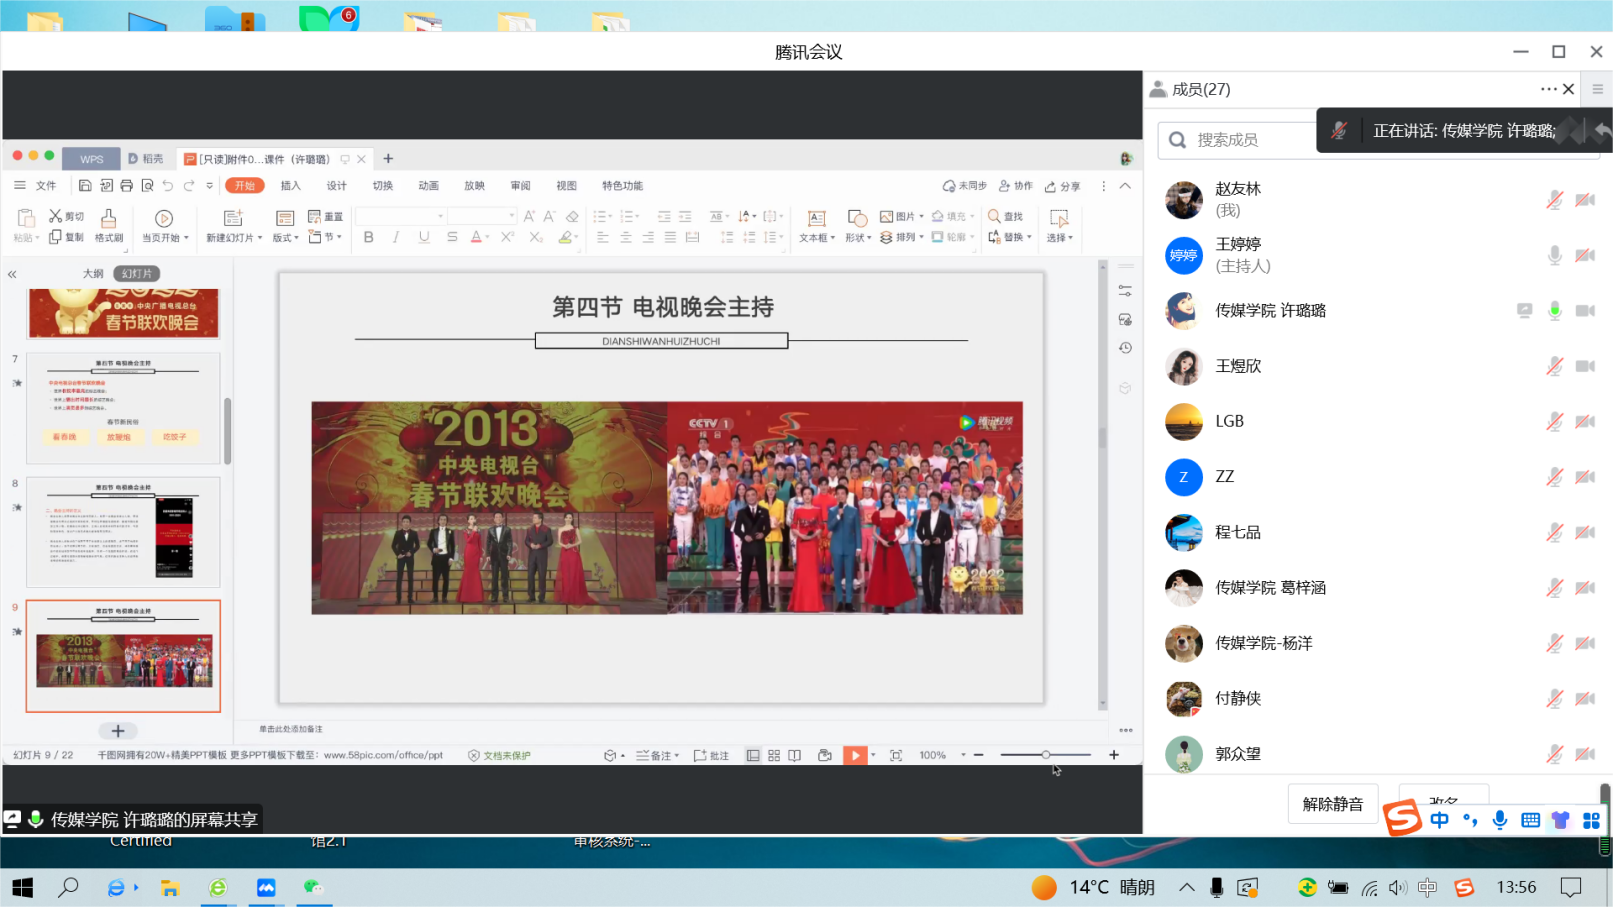
Task: Click the 分享 share button
Action: tap(1063, 186)
